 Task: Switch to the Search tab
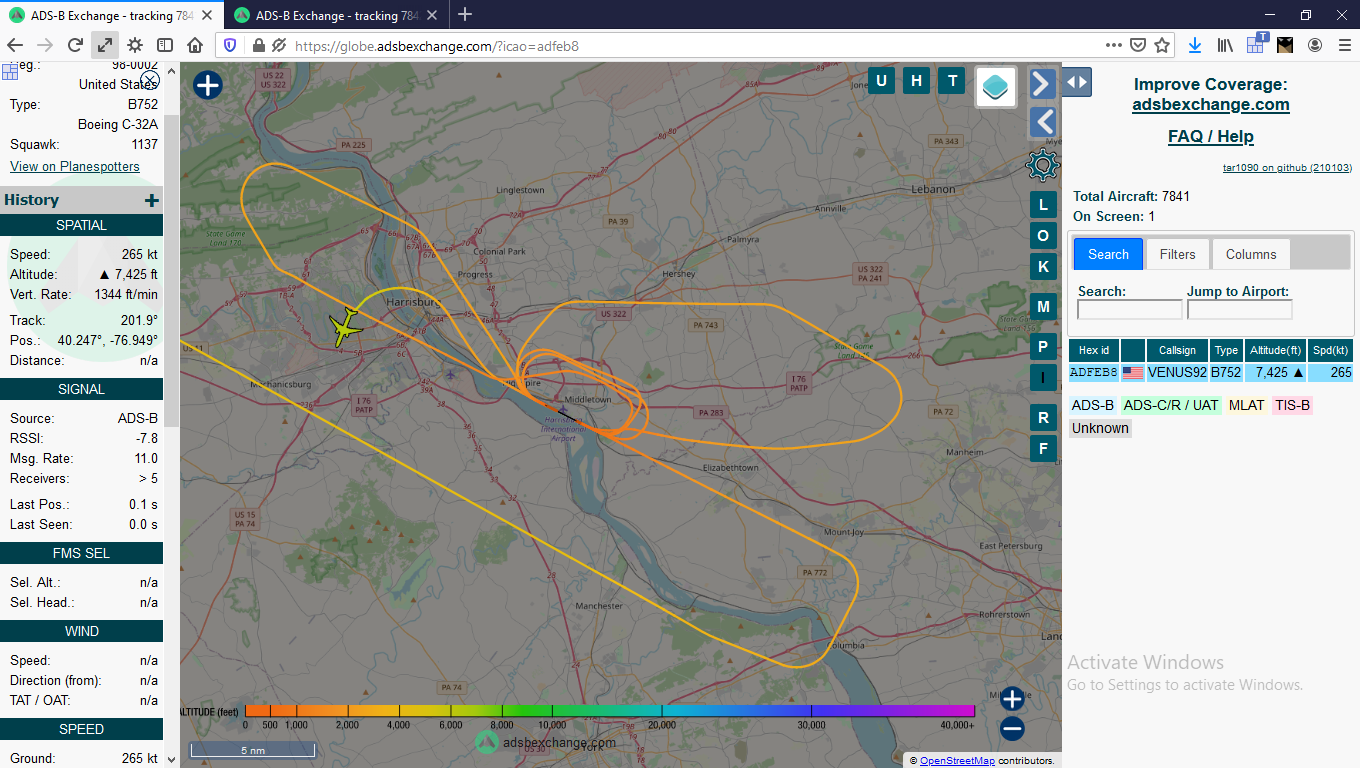(x=1108, y=254)
